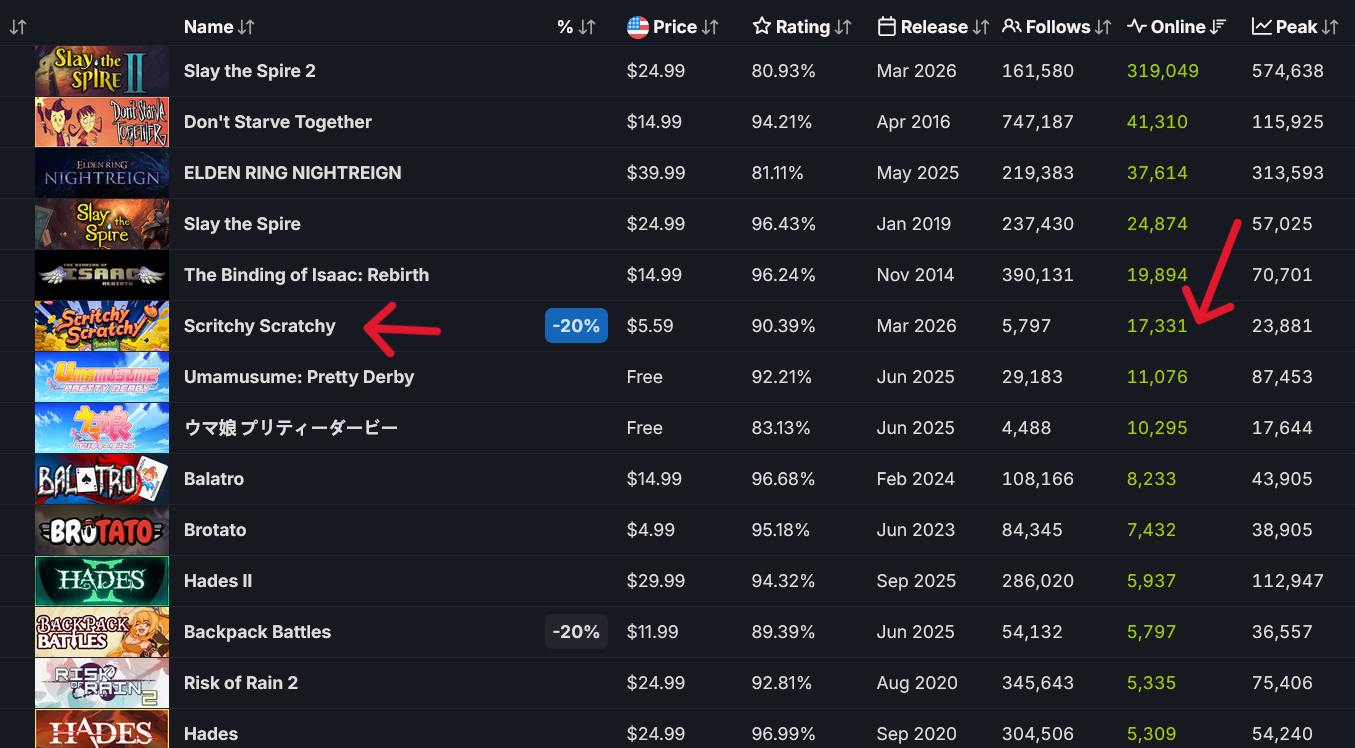Viewport: 1355px width, 748px height.
Task: Click the sort arrows beside the percent column
Action: [587, 27]
